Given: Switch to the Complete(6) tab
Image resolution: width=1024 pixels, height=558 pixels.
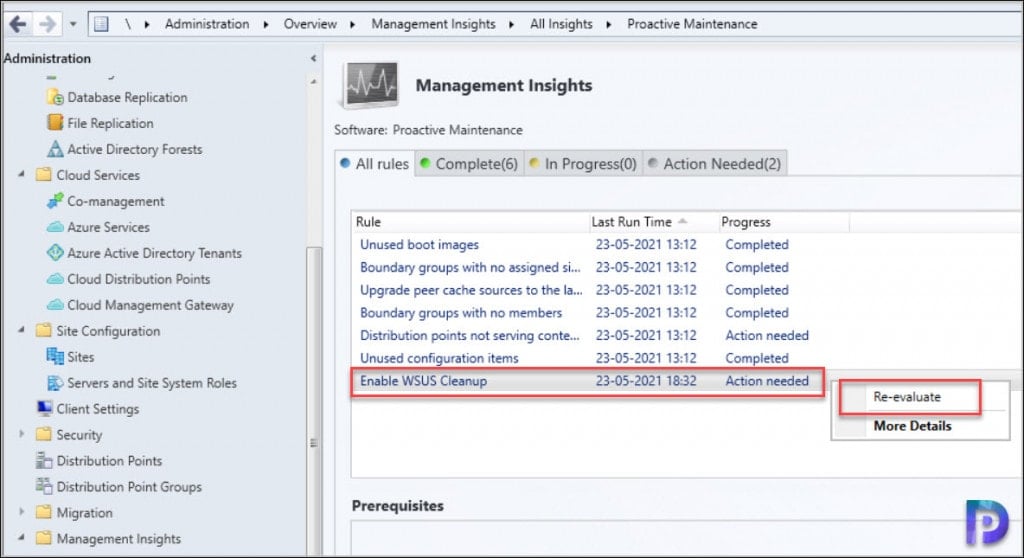Looking at the screenshot, I should [469, 163].
